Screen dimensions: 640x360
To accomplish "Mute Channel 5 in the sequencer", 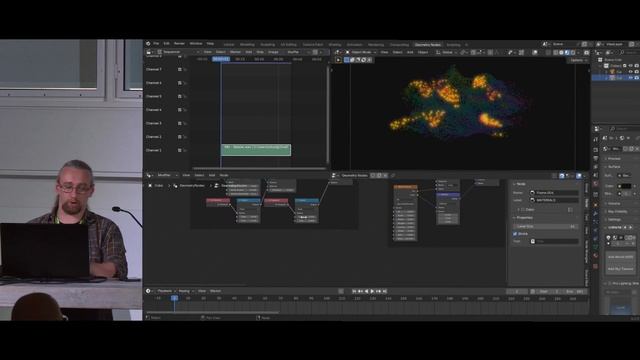I will tap(180, 96).
